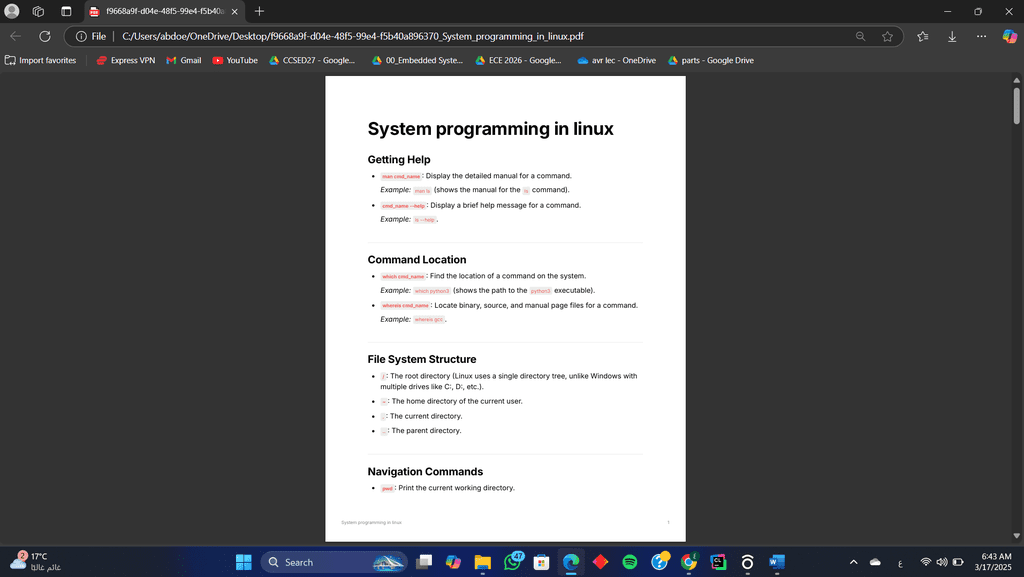Screen dimensions: 1024x577
Task: Click the zoom magnifier in address bar
Action: (861, 37)
